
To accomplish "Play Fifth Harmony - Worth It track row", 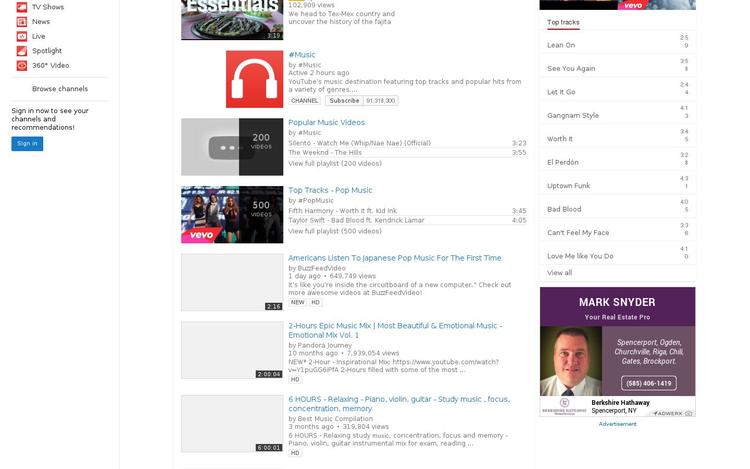I will 407,211.
